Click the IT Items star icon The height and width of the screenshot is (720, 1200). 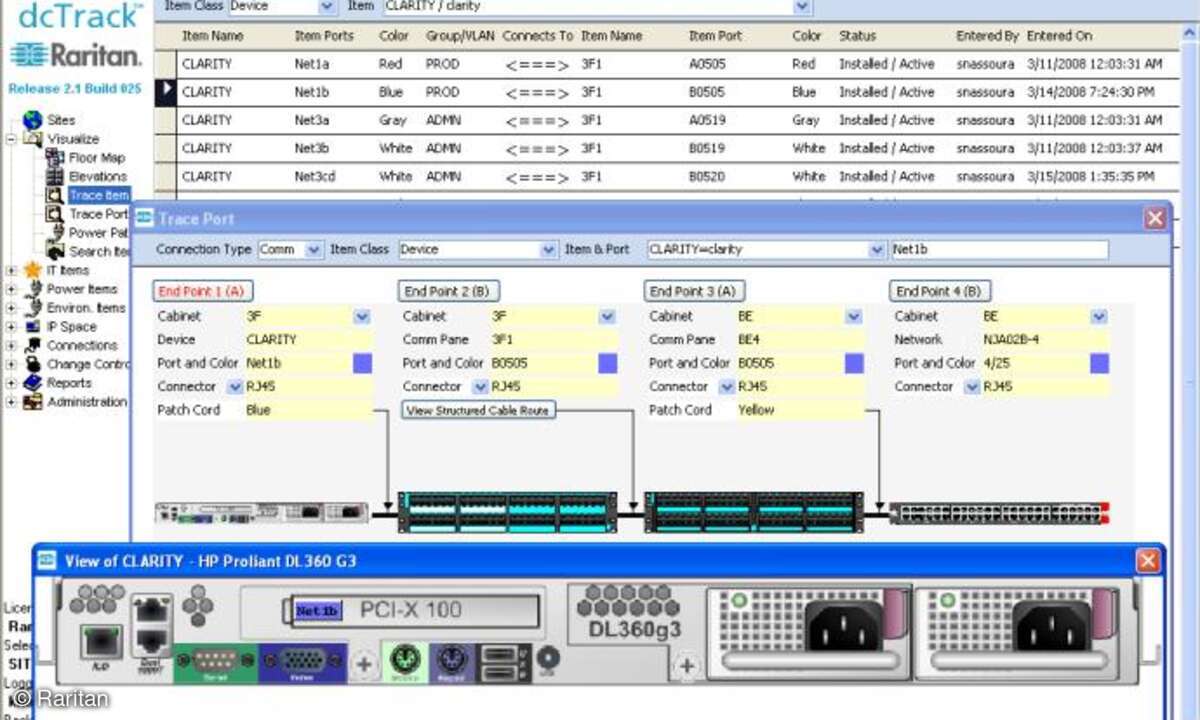[32, 270]
